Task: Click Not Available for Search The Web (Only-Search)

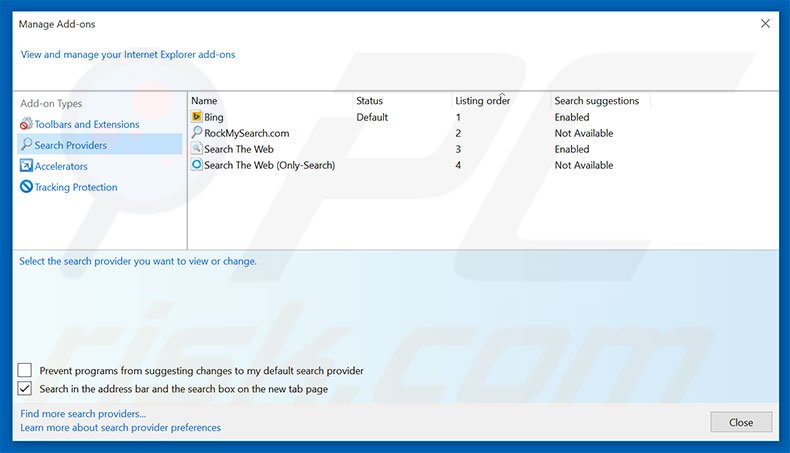Action: [x=584, y=165]
